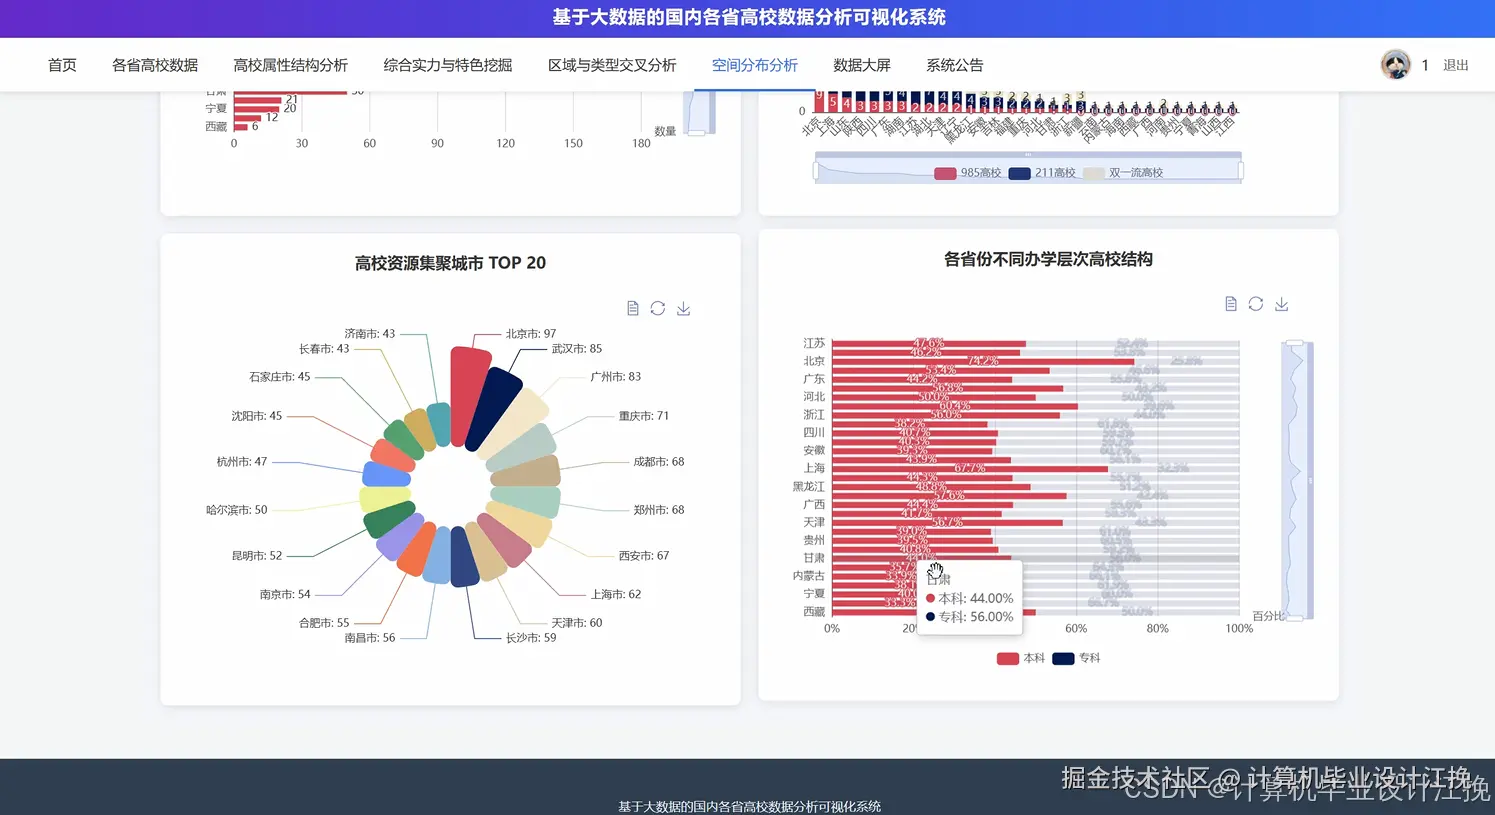Click the 上海市: 62 label
Image resolution: width=1495 pixels, height=815 pixels.
(616, 594)
